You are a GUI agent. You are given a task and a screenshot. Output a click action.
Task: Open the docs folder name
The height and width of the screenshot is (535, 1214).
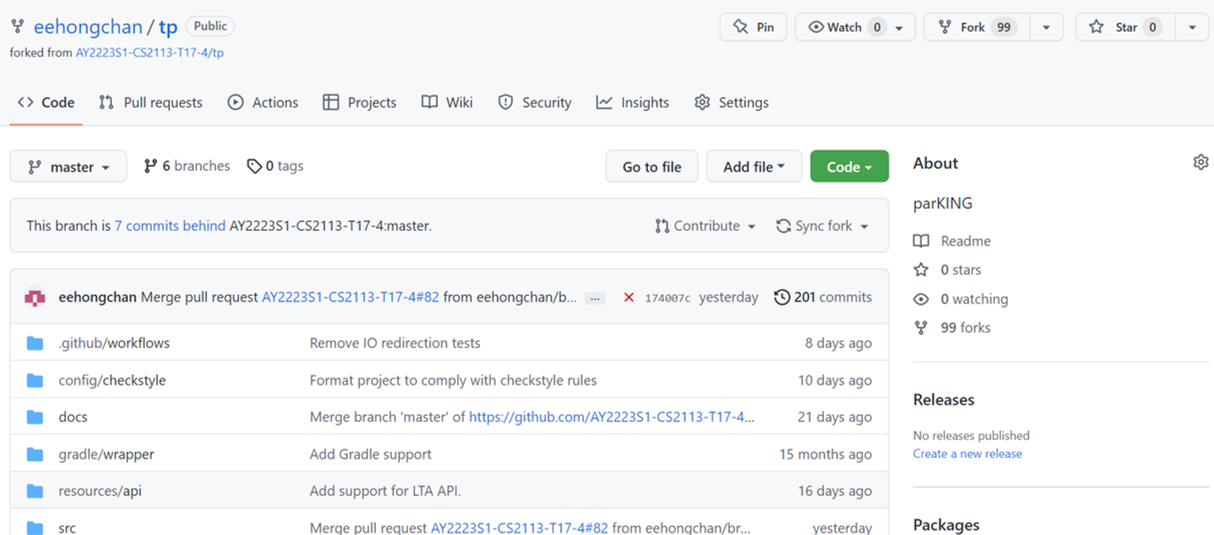click(x=73, y=417)
